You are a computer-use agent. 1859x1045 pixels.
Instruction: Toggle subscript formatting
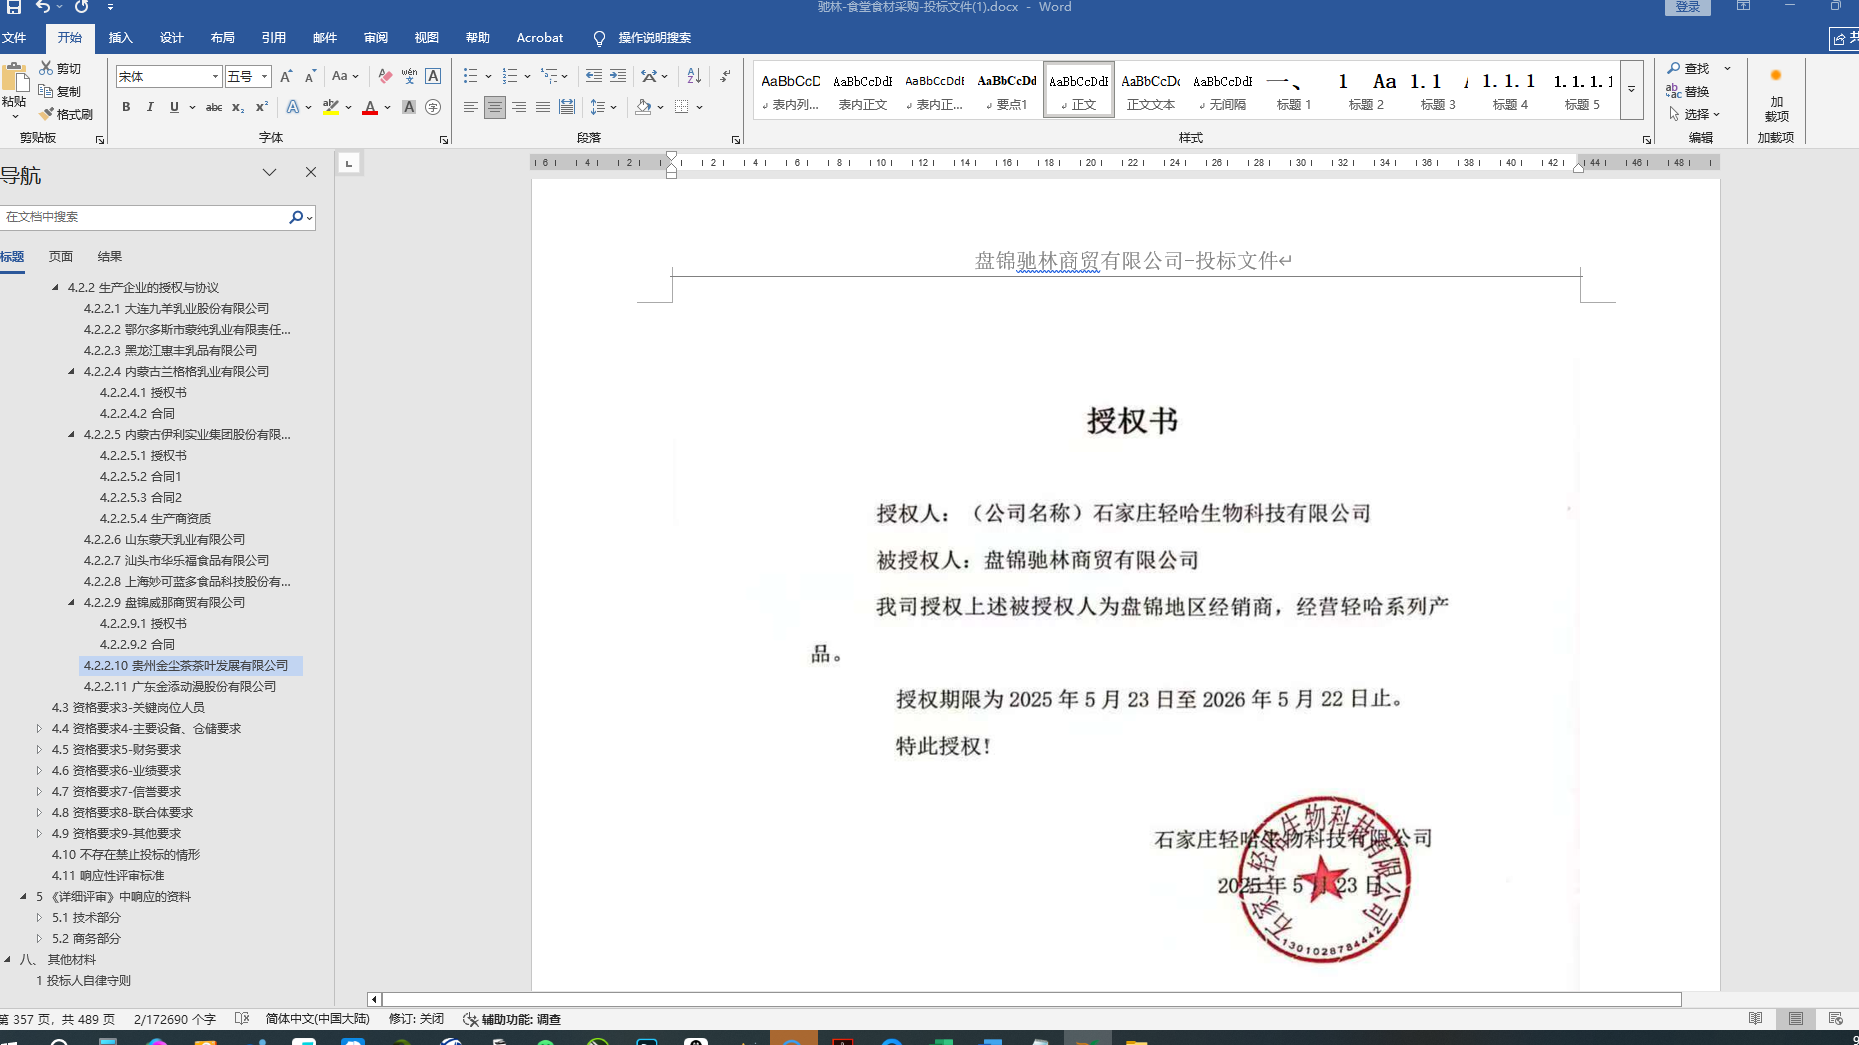(238, 107)
